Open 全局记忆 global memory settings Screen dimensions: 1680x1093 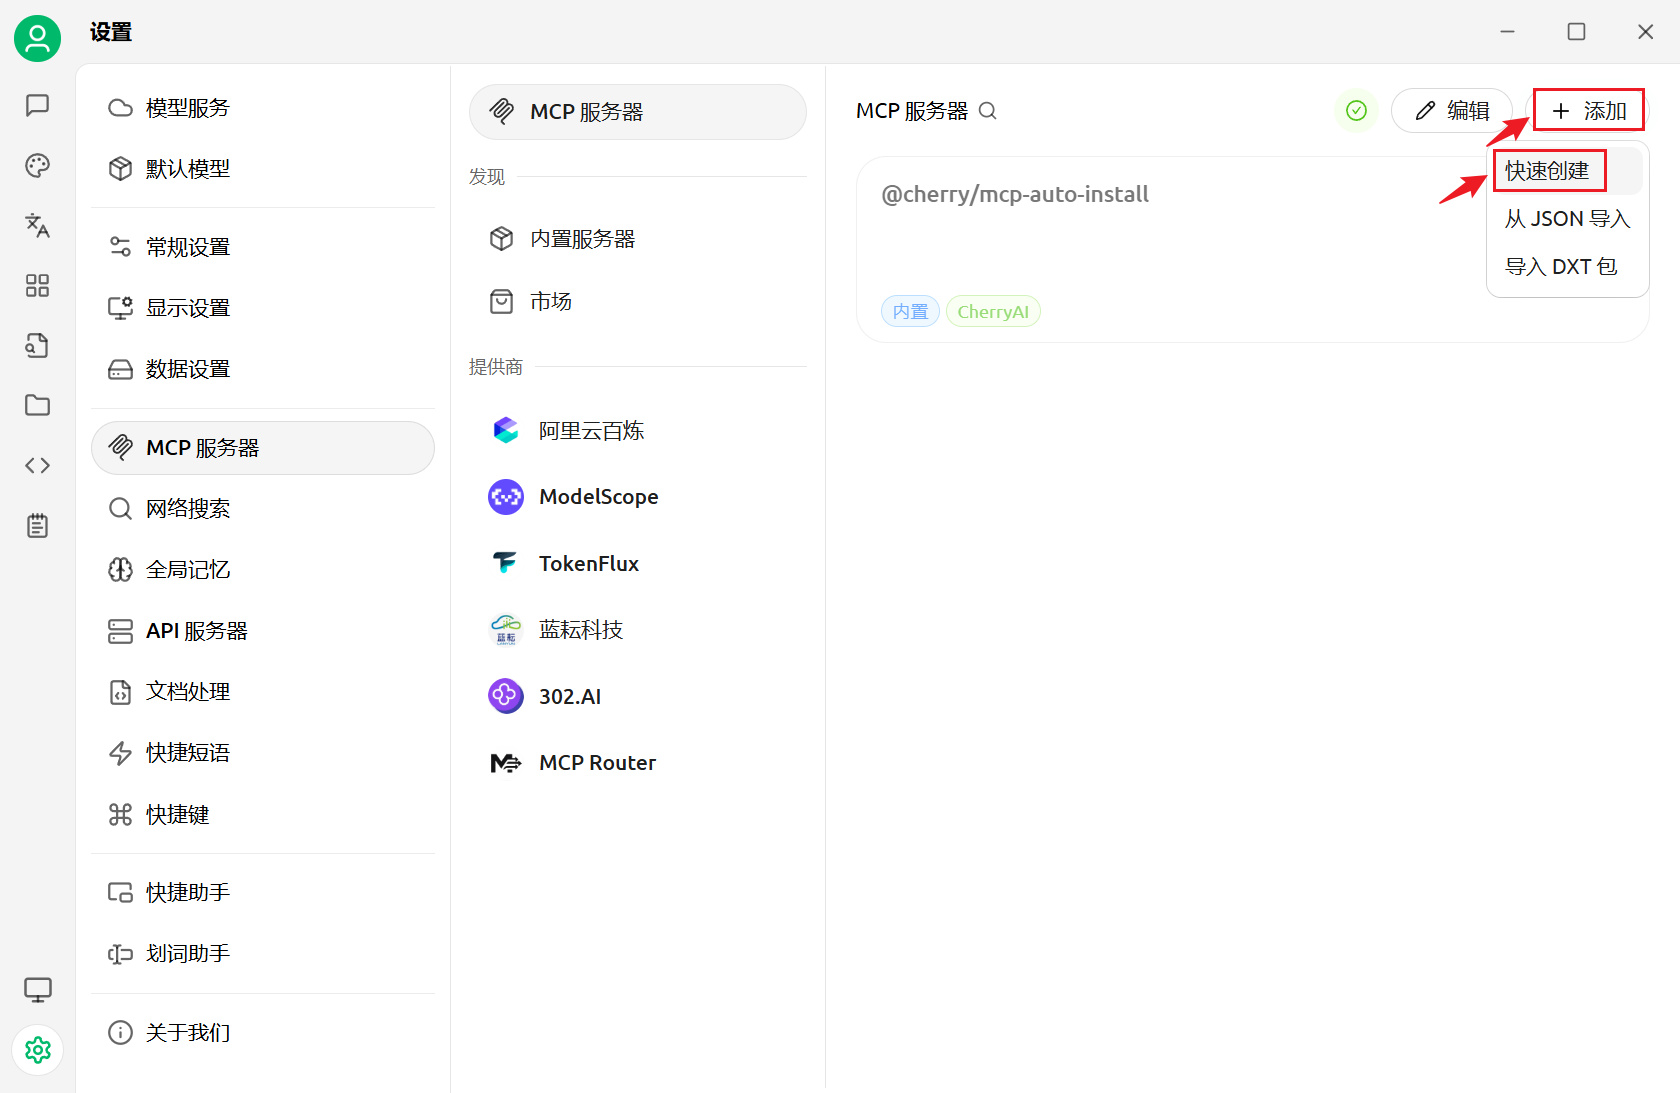point(263,570)
